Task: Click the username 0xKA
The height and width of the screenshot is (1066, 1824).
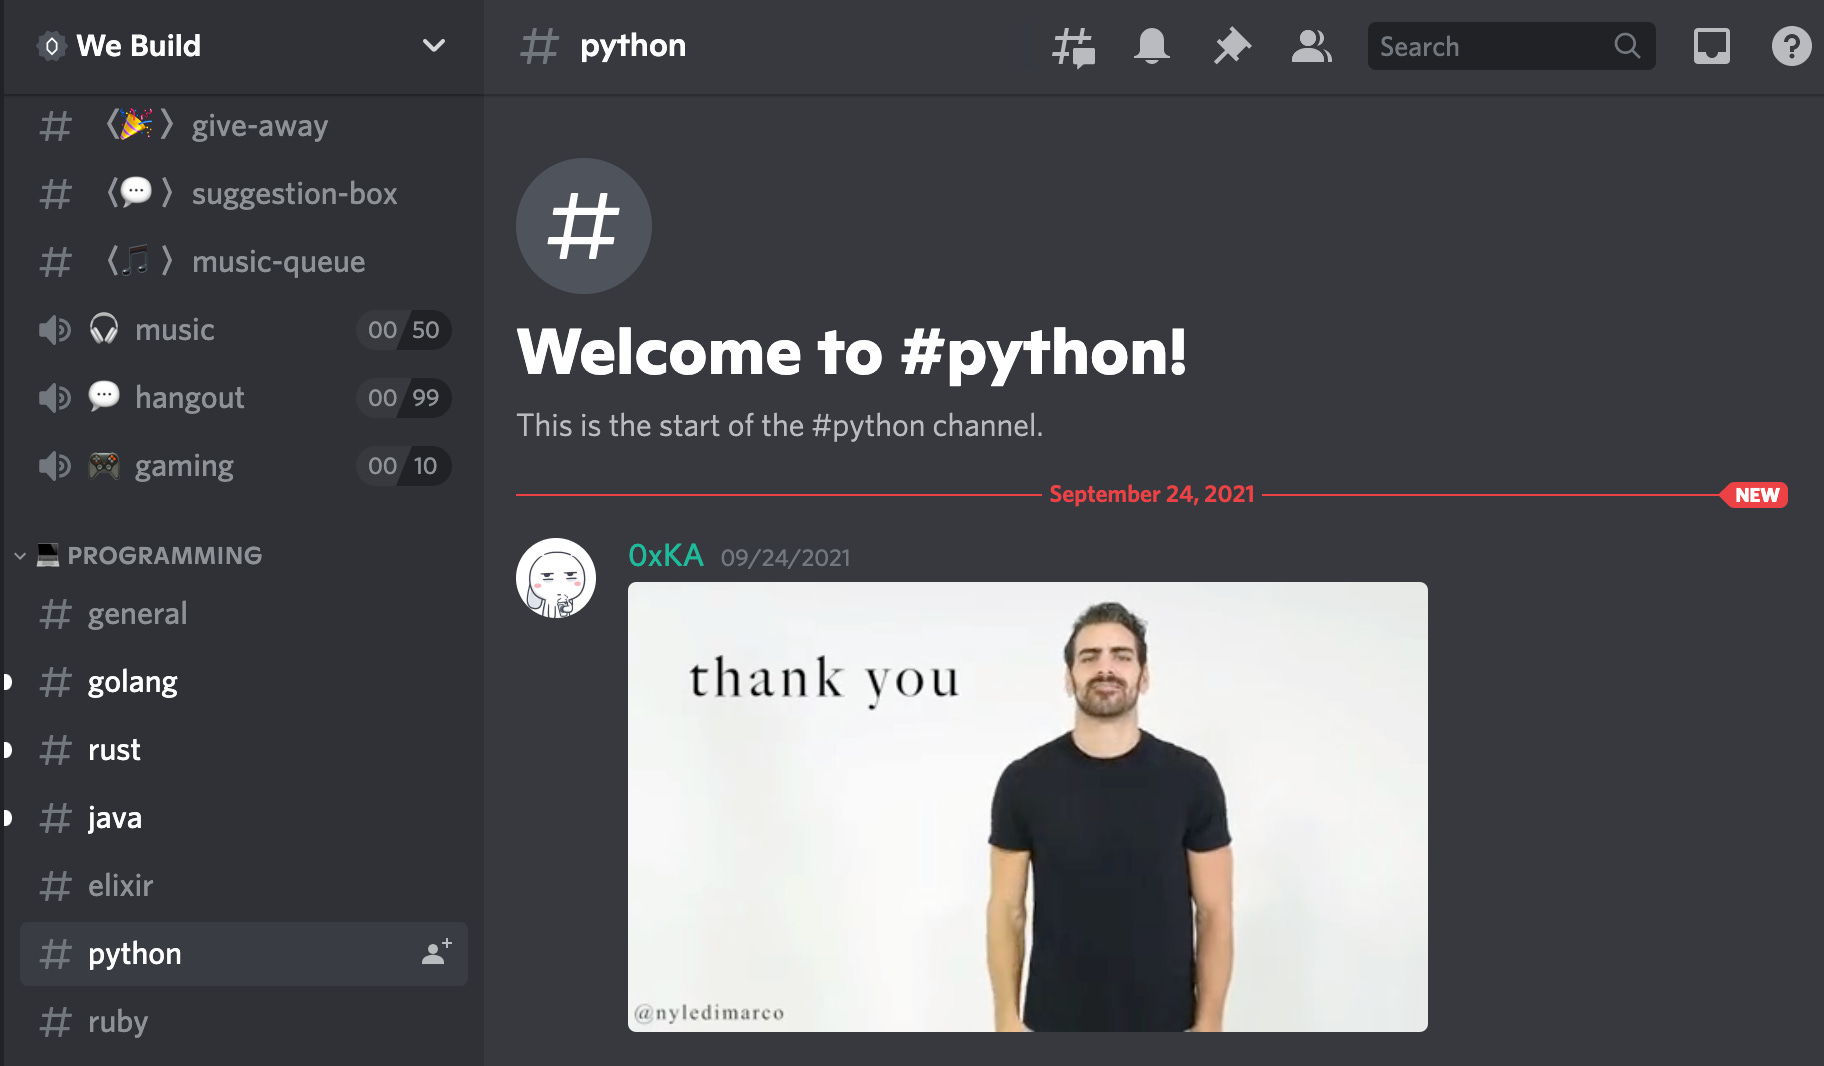Action: [665, 555]
